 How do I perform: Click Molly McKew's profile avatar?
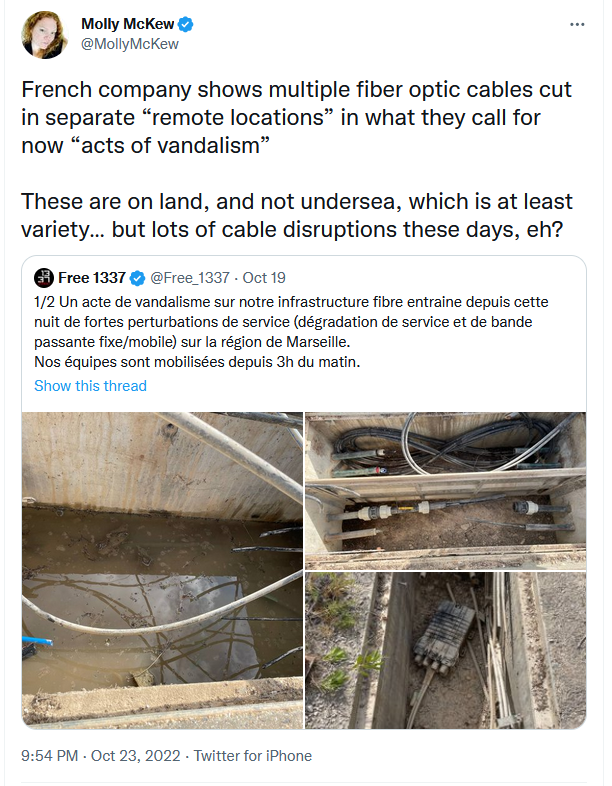point(45,36)
